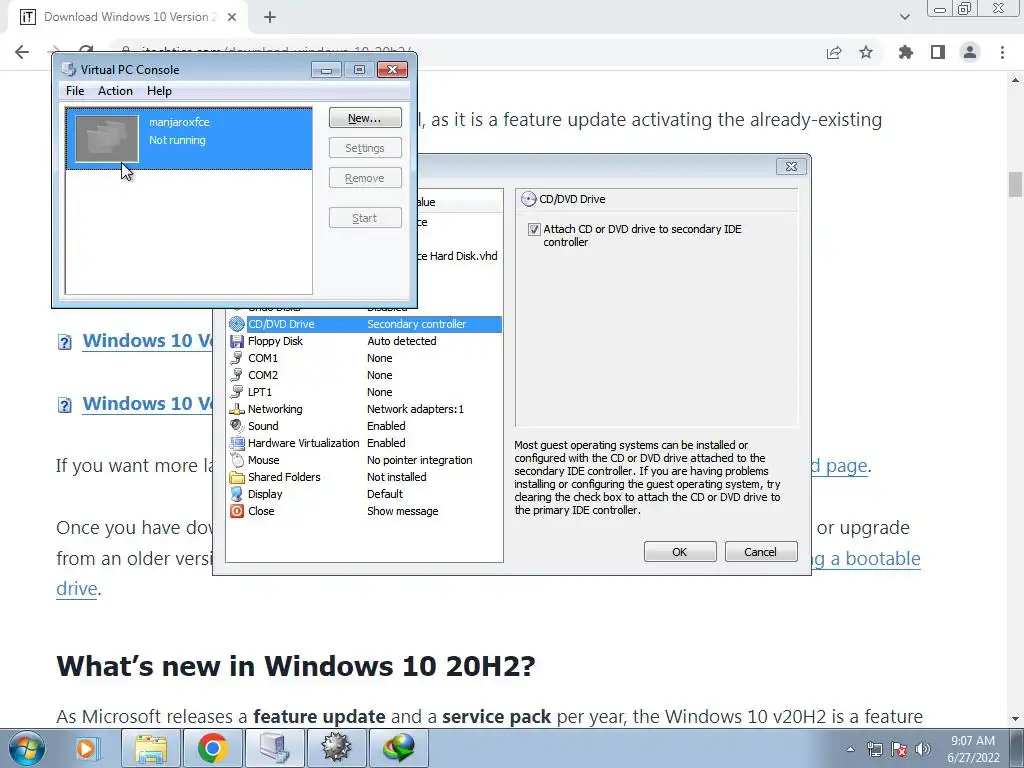This screenshot has width=1024, height=768.
Task: Click the Remove button in Virtual PC Console
Action: coord(365,178)
